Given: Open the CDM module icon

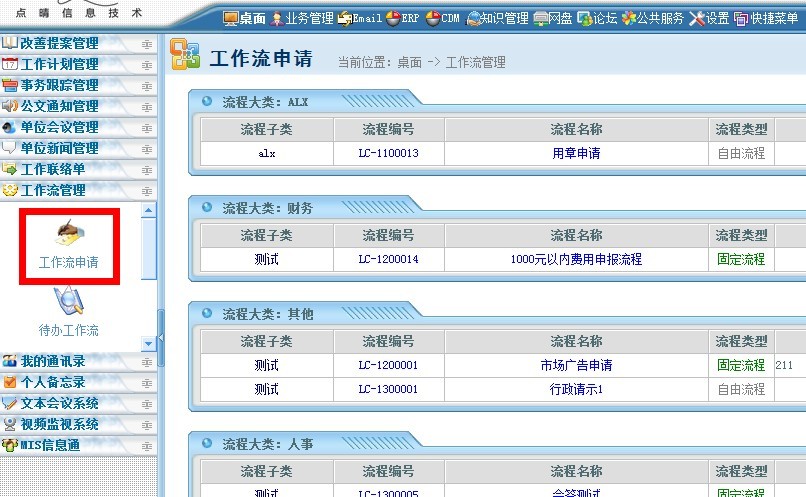Looking at the screenshot, I should click(432, 18).
